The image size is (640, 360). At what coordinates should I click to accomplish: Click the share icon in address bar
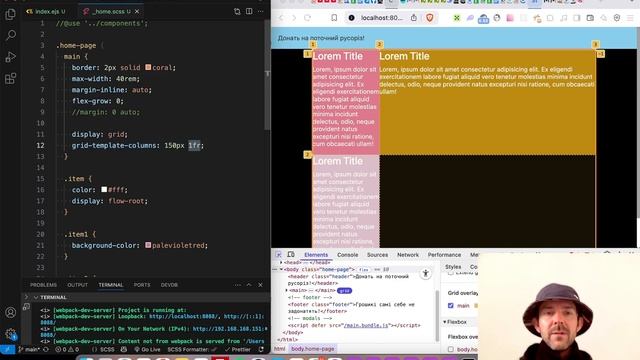(x=414, y=18)
